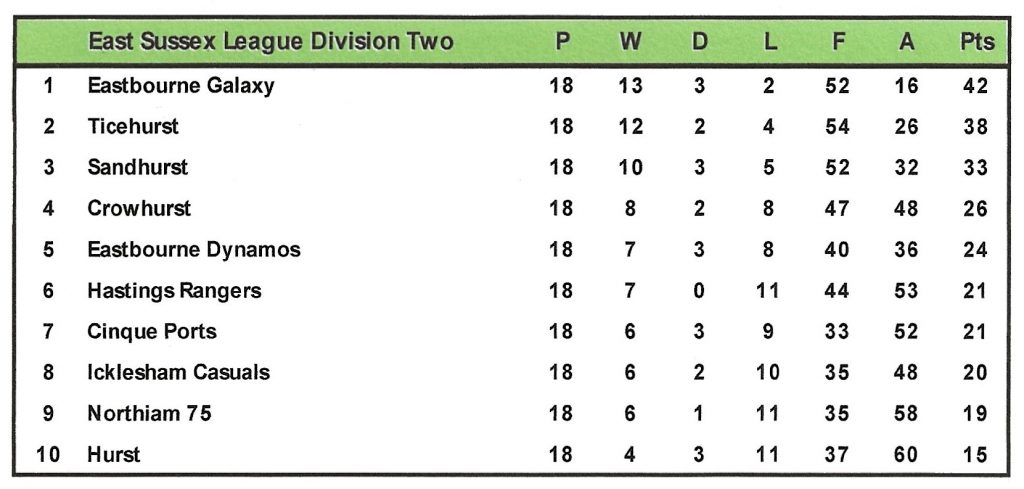Pick the Eastbourne Dynamos team name
The image size is (1024, 489).
pyautogui.click(x=194, y=250)
